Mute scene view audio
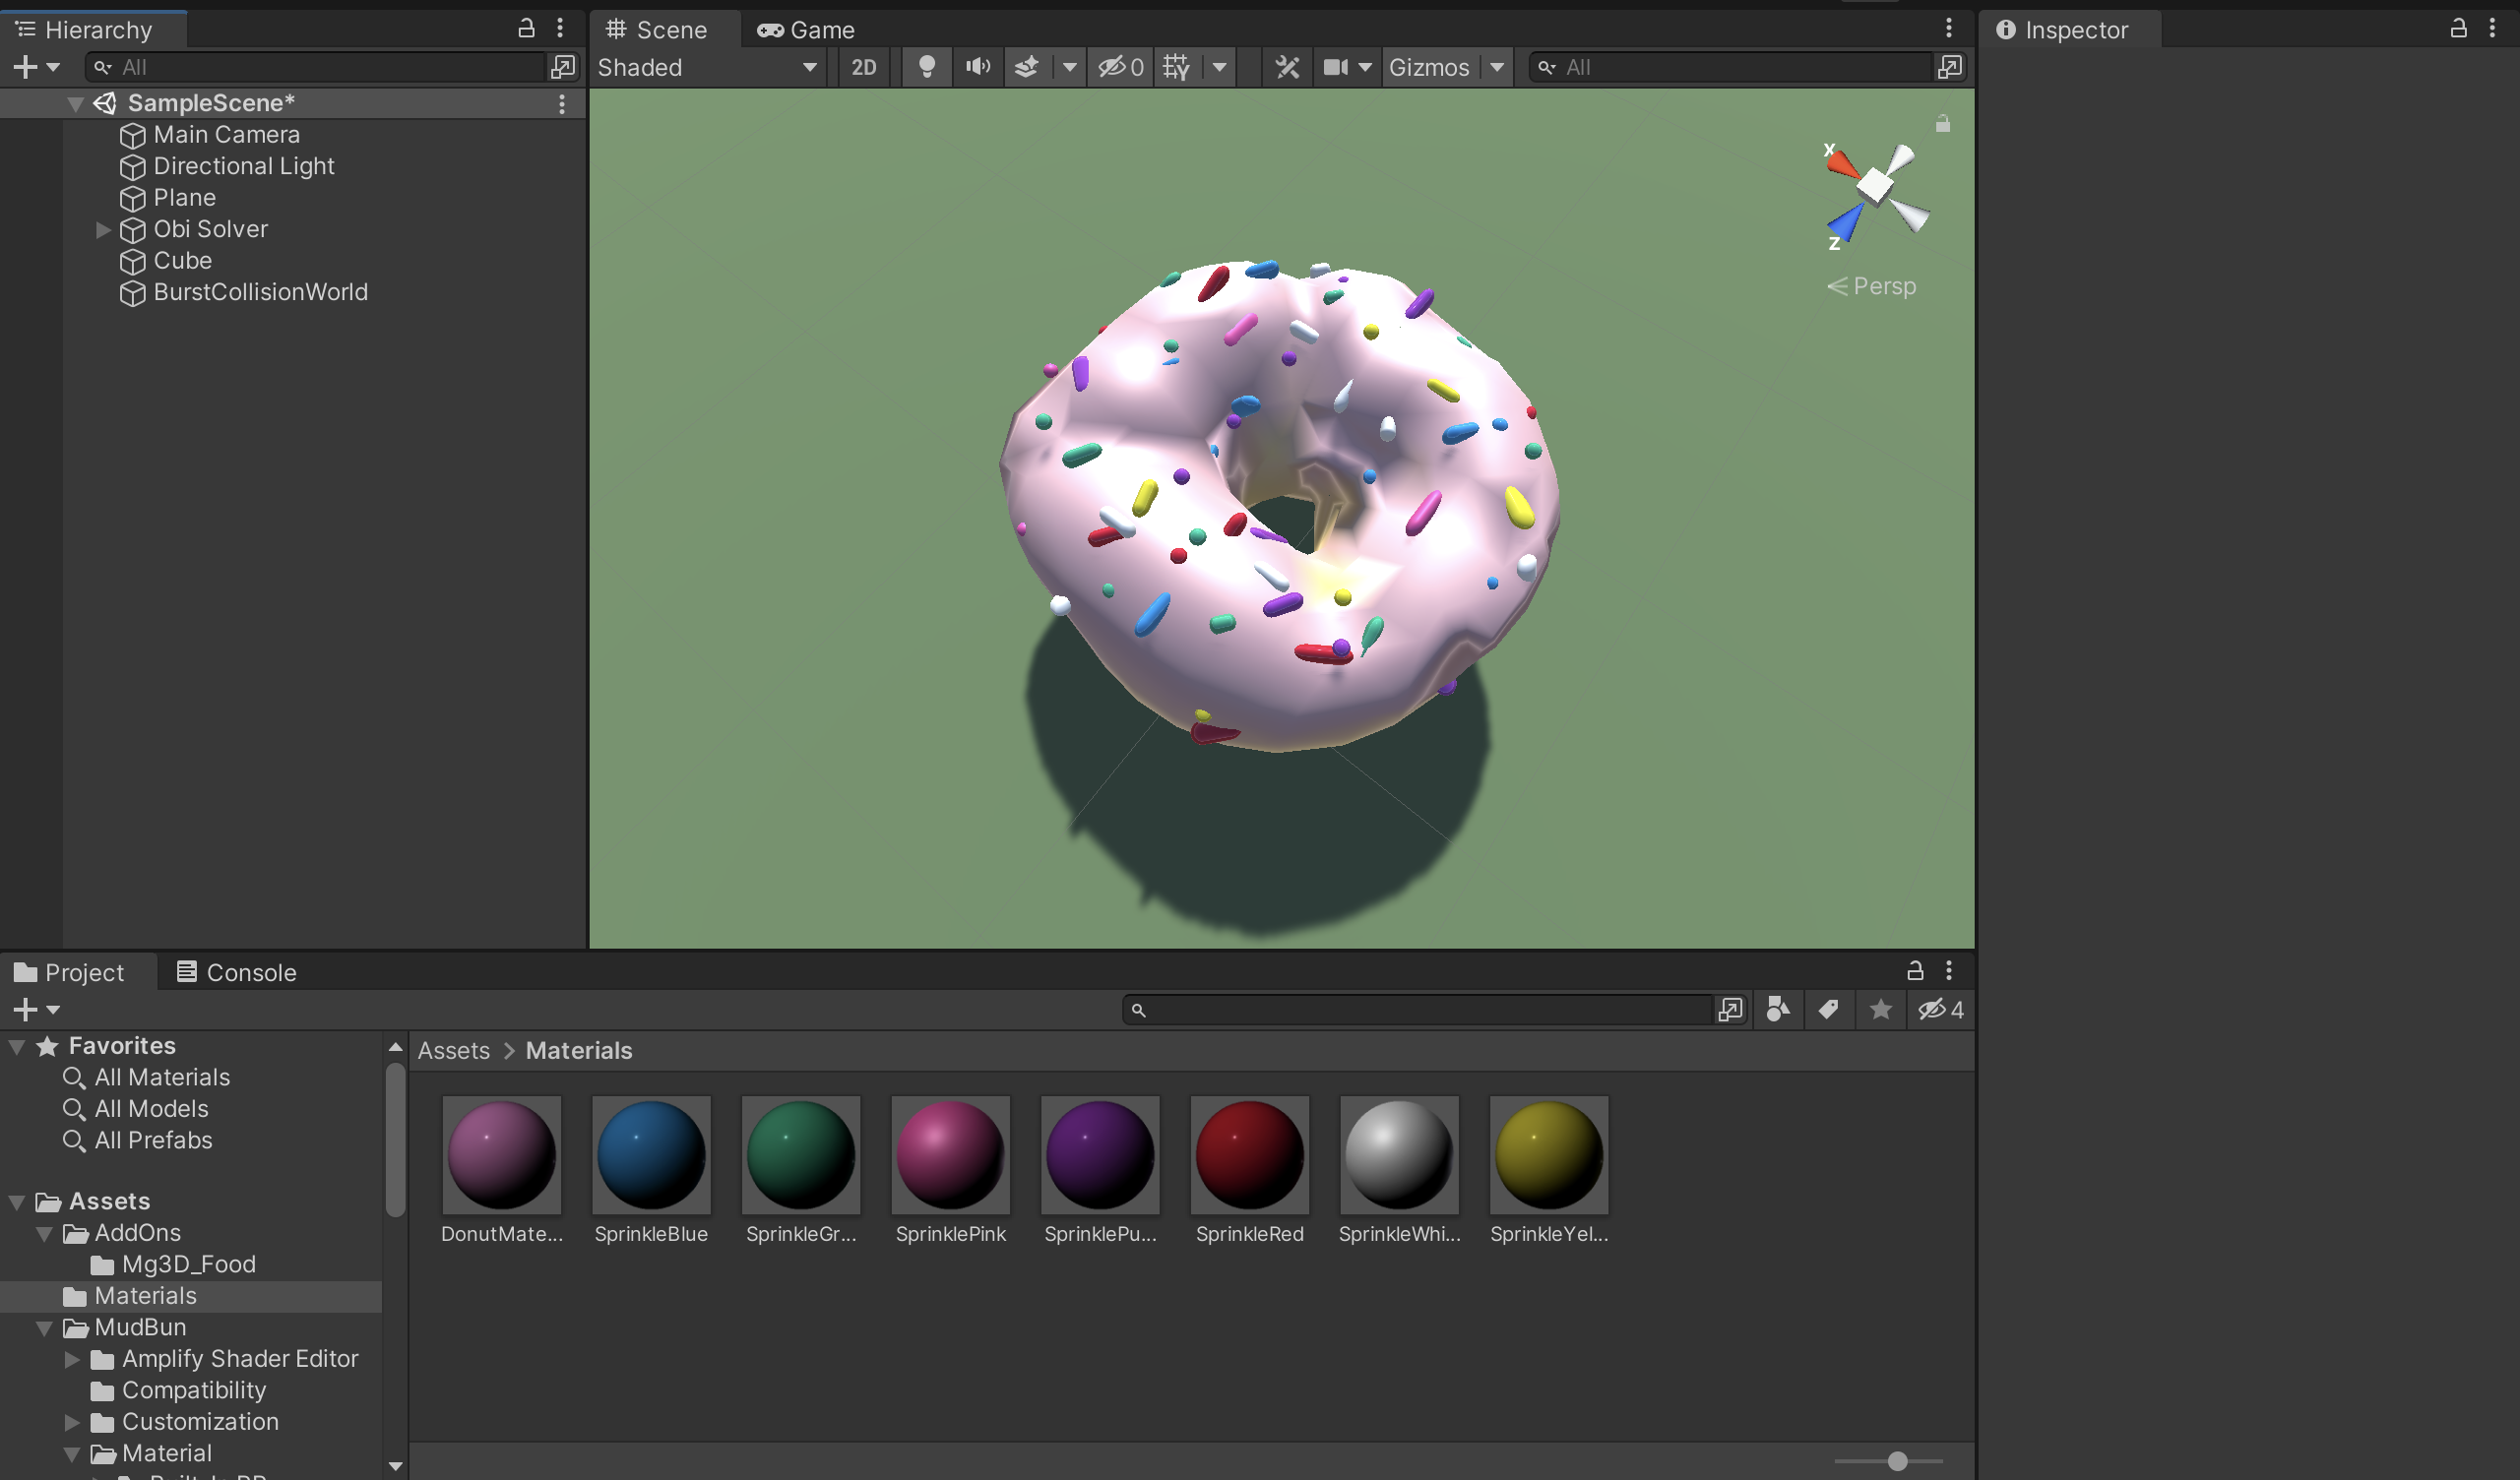2520x1480 pixels. [977, 67]
